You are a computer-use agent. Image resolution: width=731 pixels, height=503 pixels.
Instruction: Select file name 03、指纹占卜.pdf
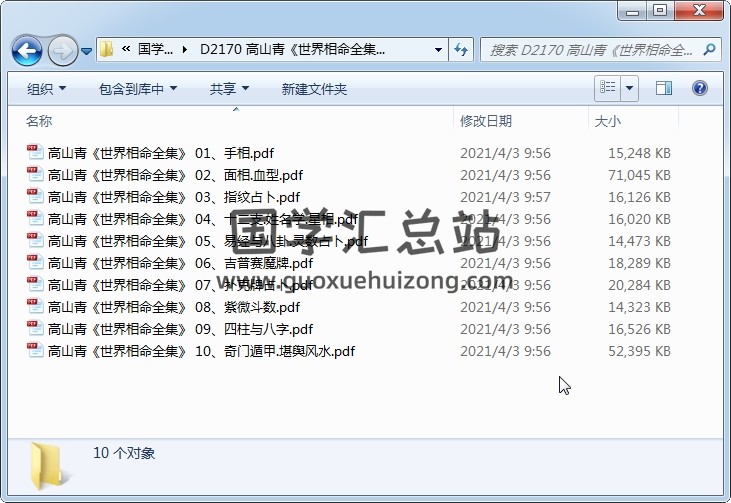pos(173,197)
